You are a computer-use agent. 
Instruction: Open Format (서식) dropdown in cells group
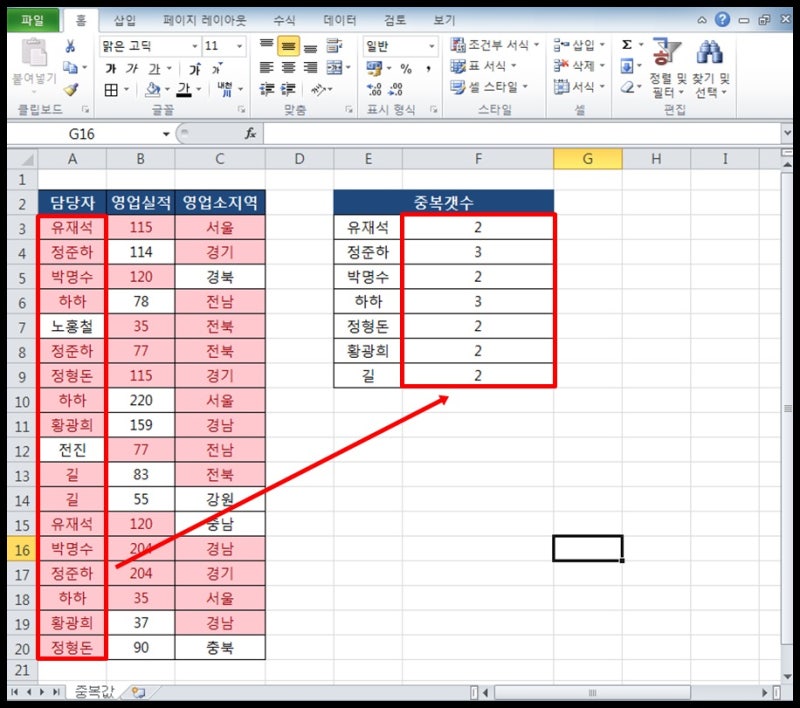[x=579, y=87]
